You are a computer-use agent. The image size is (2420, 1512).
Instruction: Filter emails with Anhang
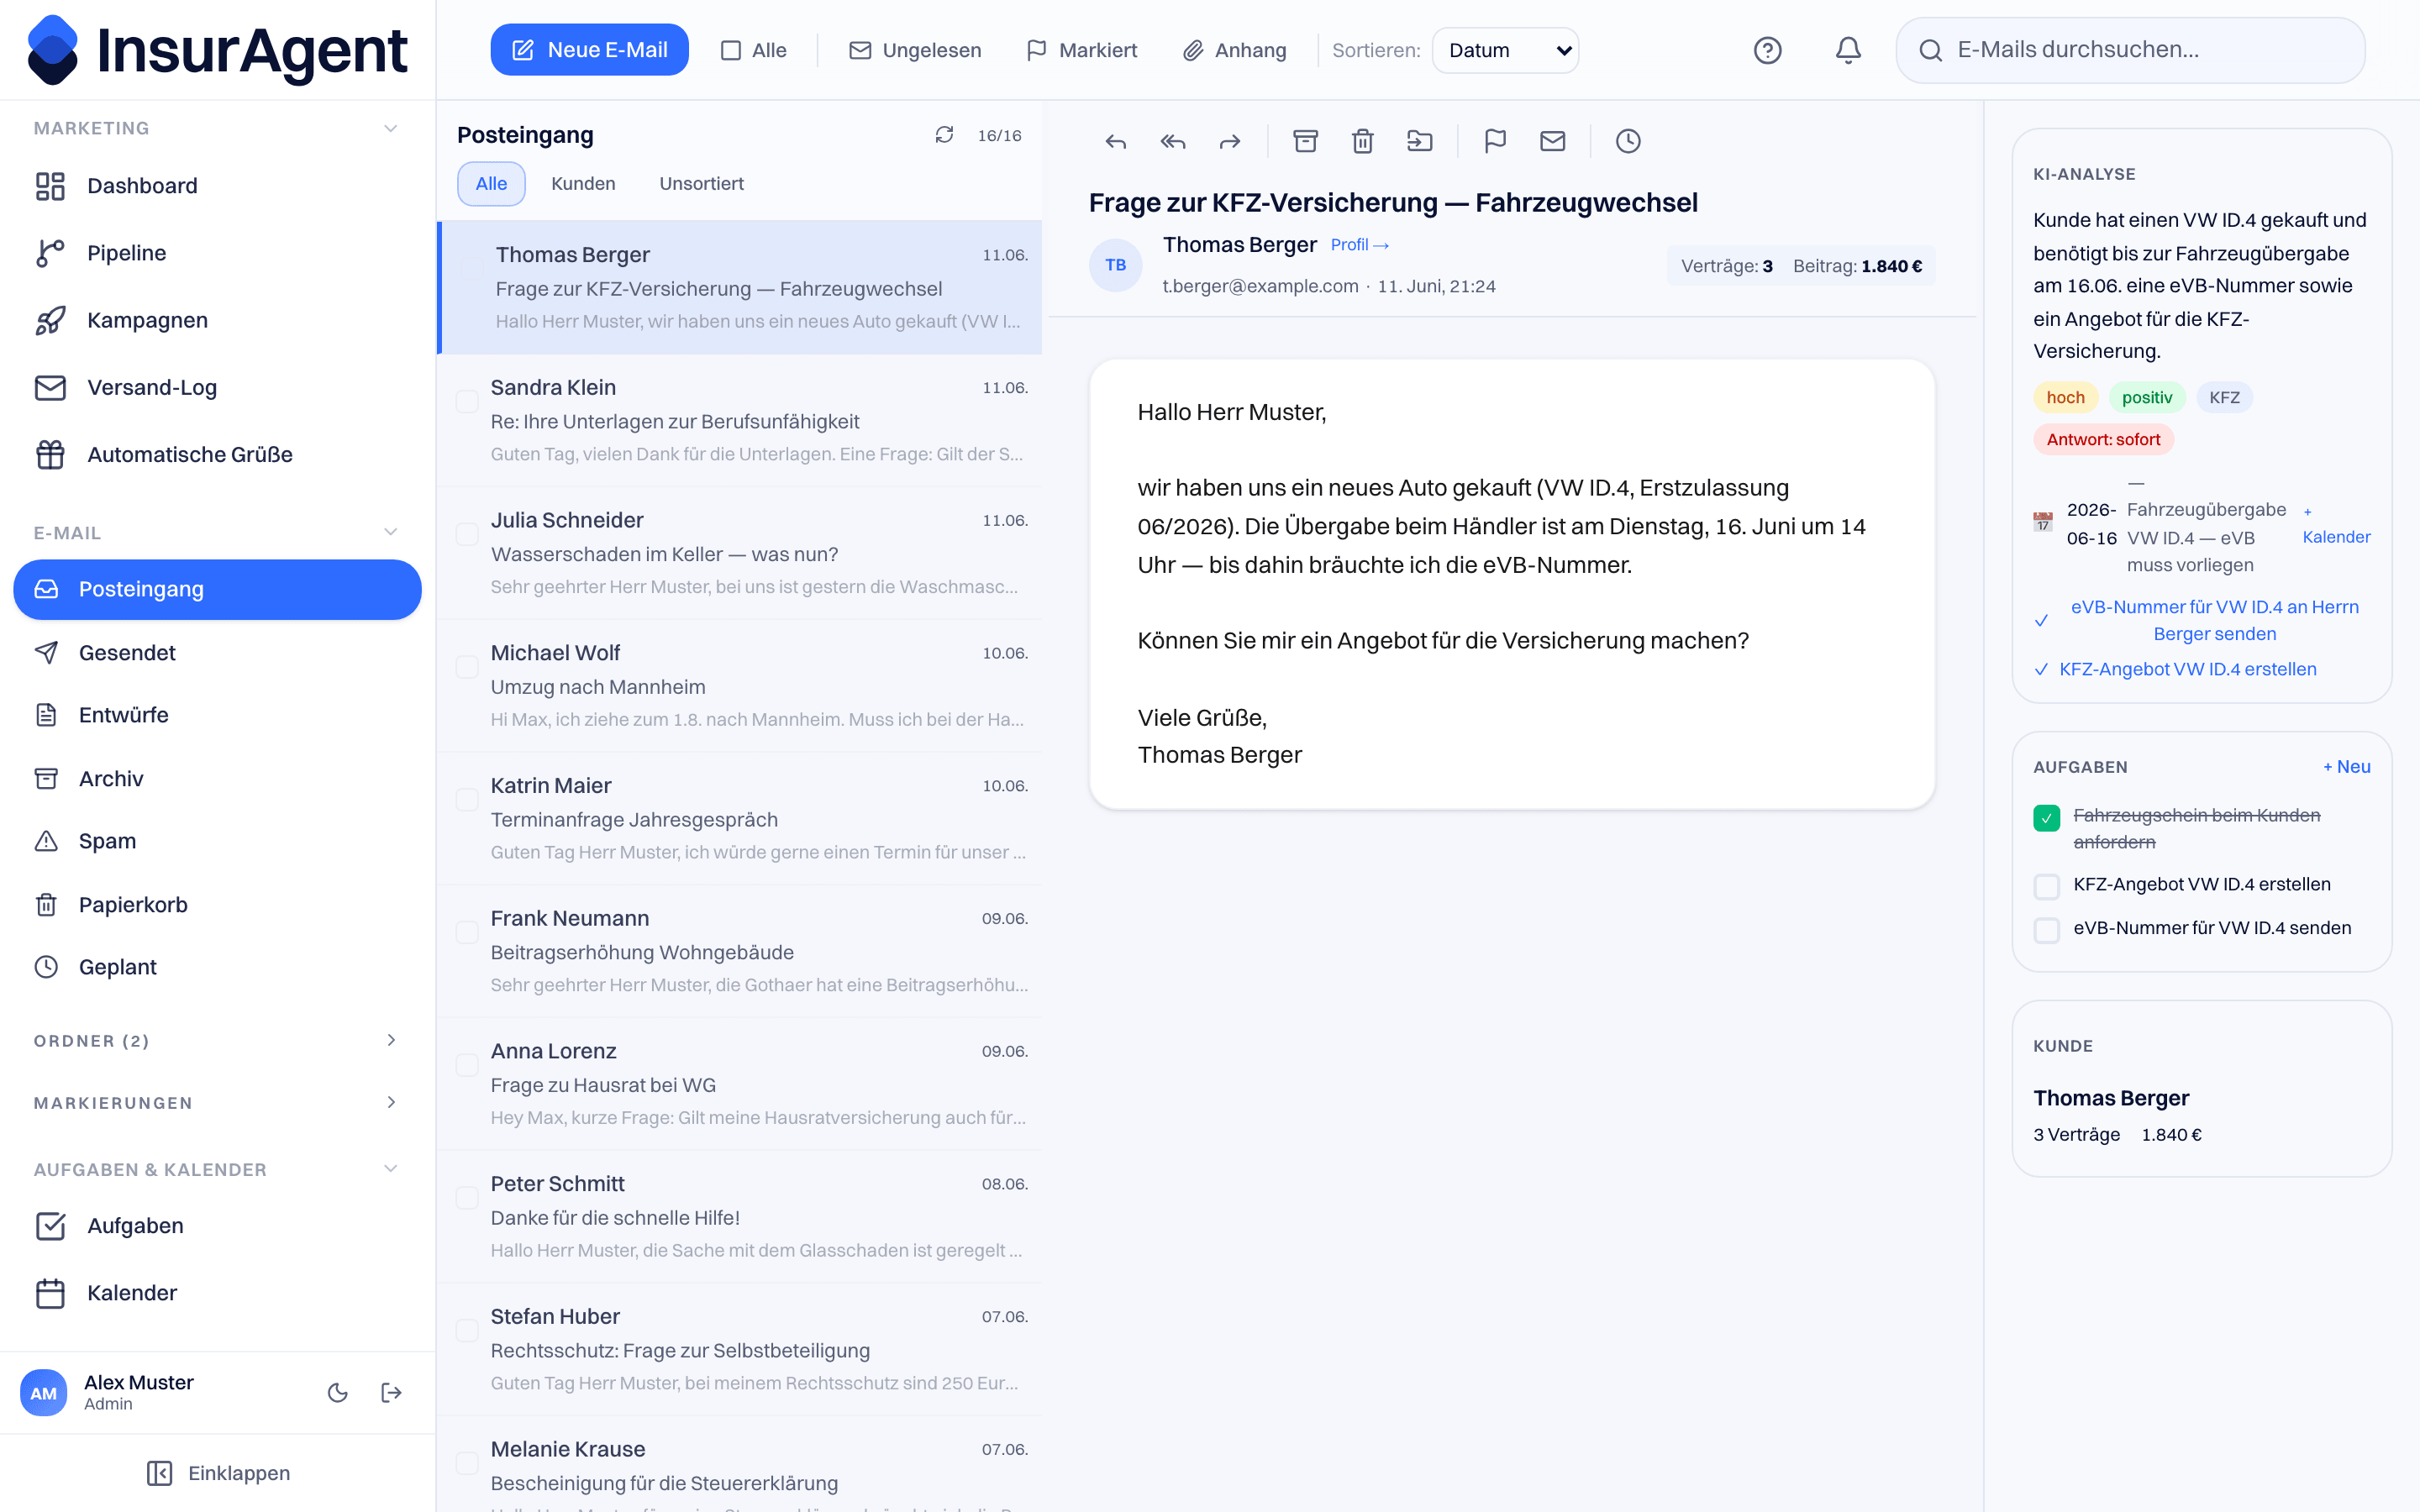[1235, 50]
